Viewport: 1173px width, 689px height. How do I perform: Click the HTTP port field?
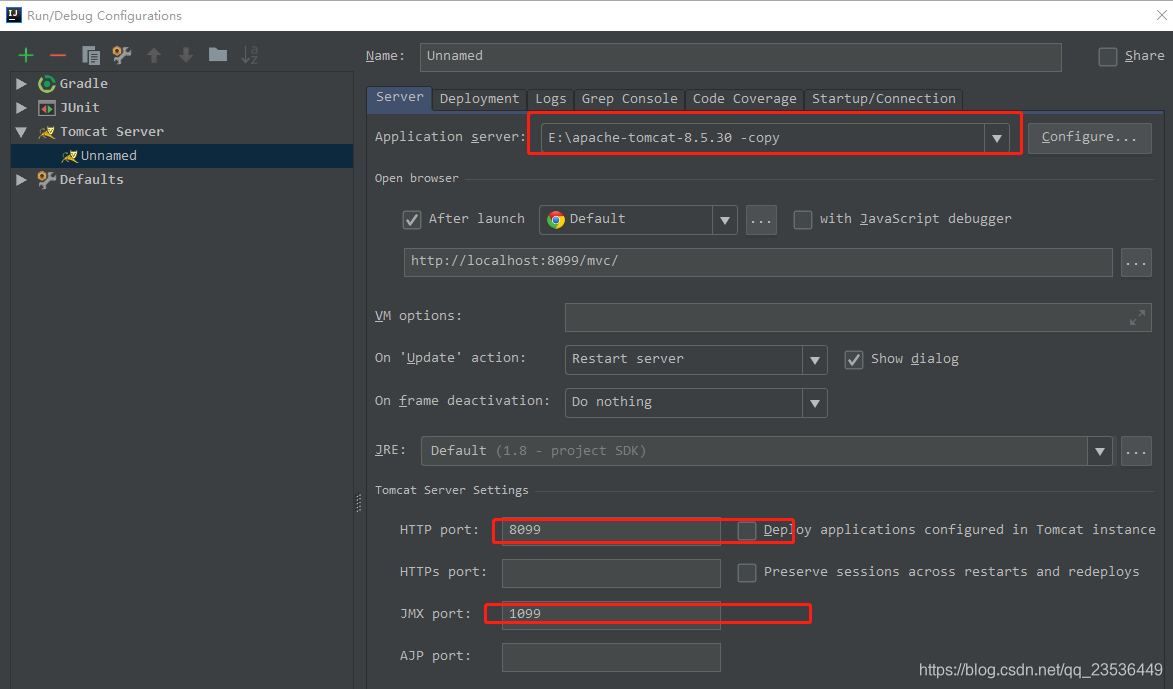pos(611,530)
